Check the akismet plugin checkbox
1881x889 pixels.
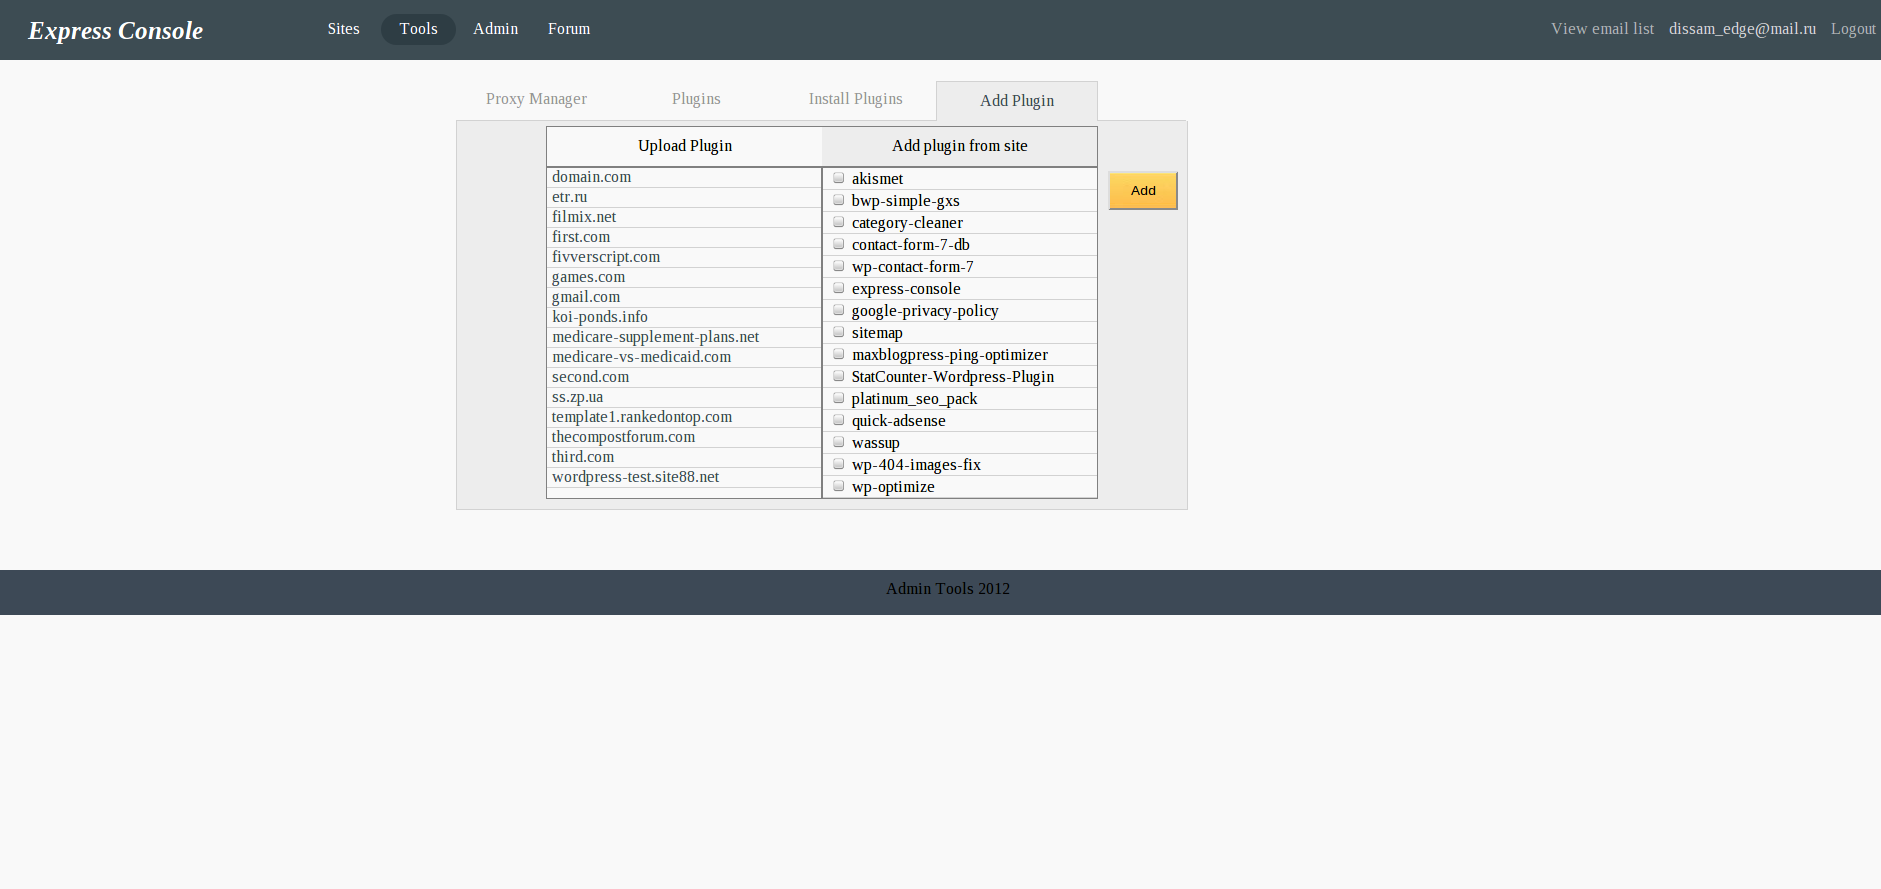pyautogui.click(x=839, y=178)
